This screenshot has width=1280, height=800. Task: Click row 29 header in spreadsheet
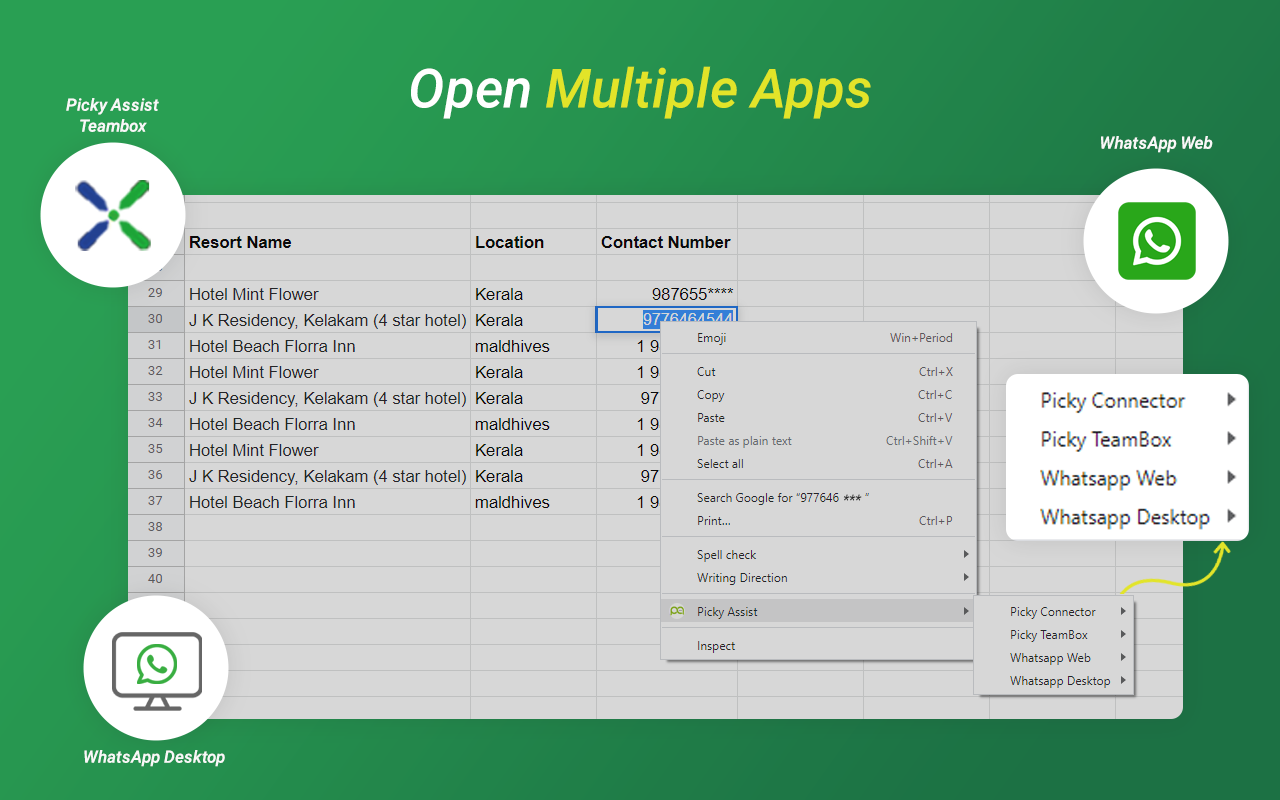155,293
